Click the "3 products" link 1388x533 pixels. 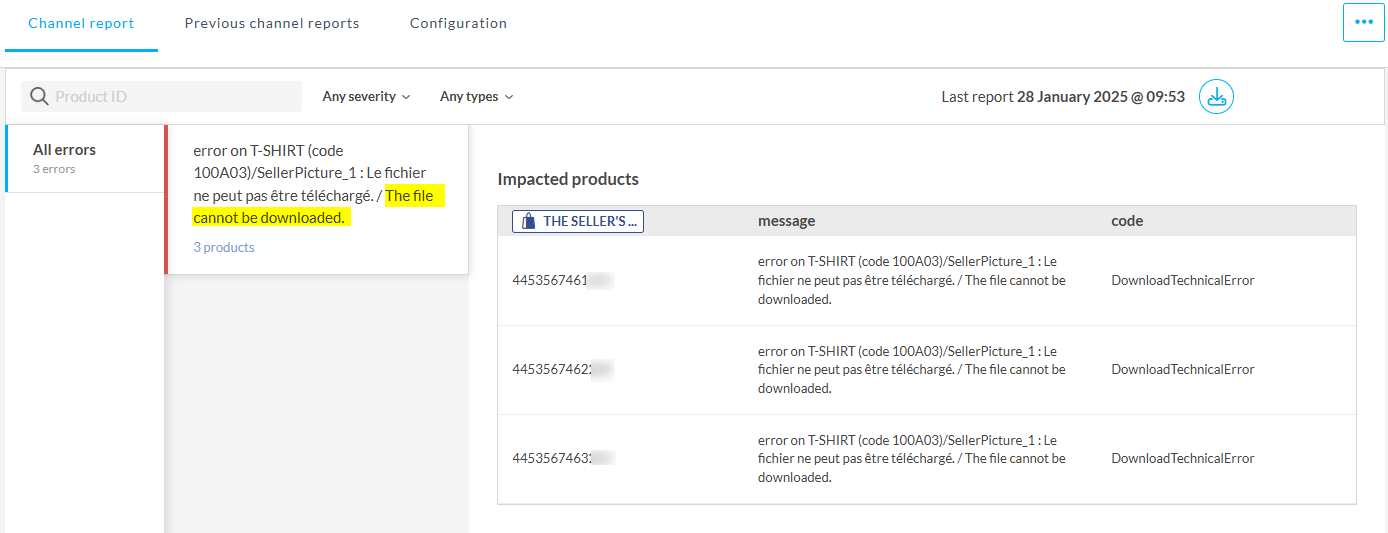[224, 247]
